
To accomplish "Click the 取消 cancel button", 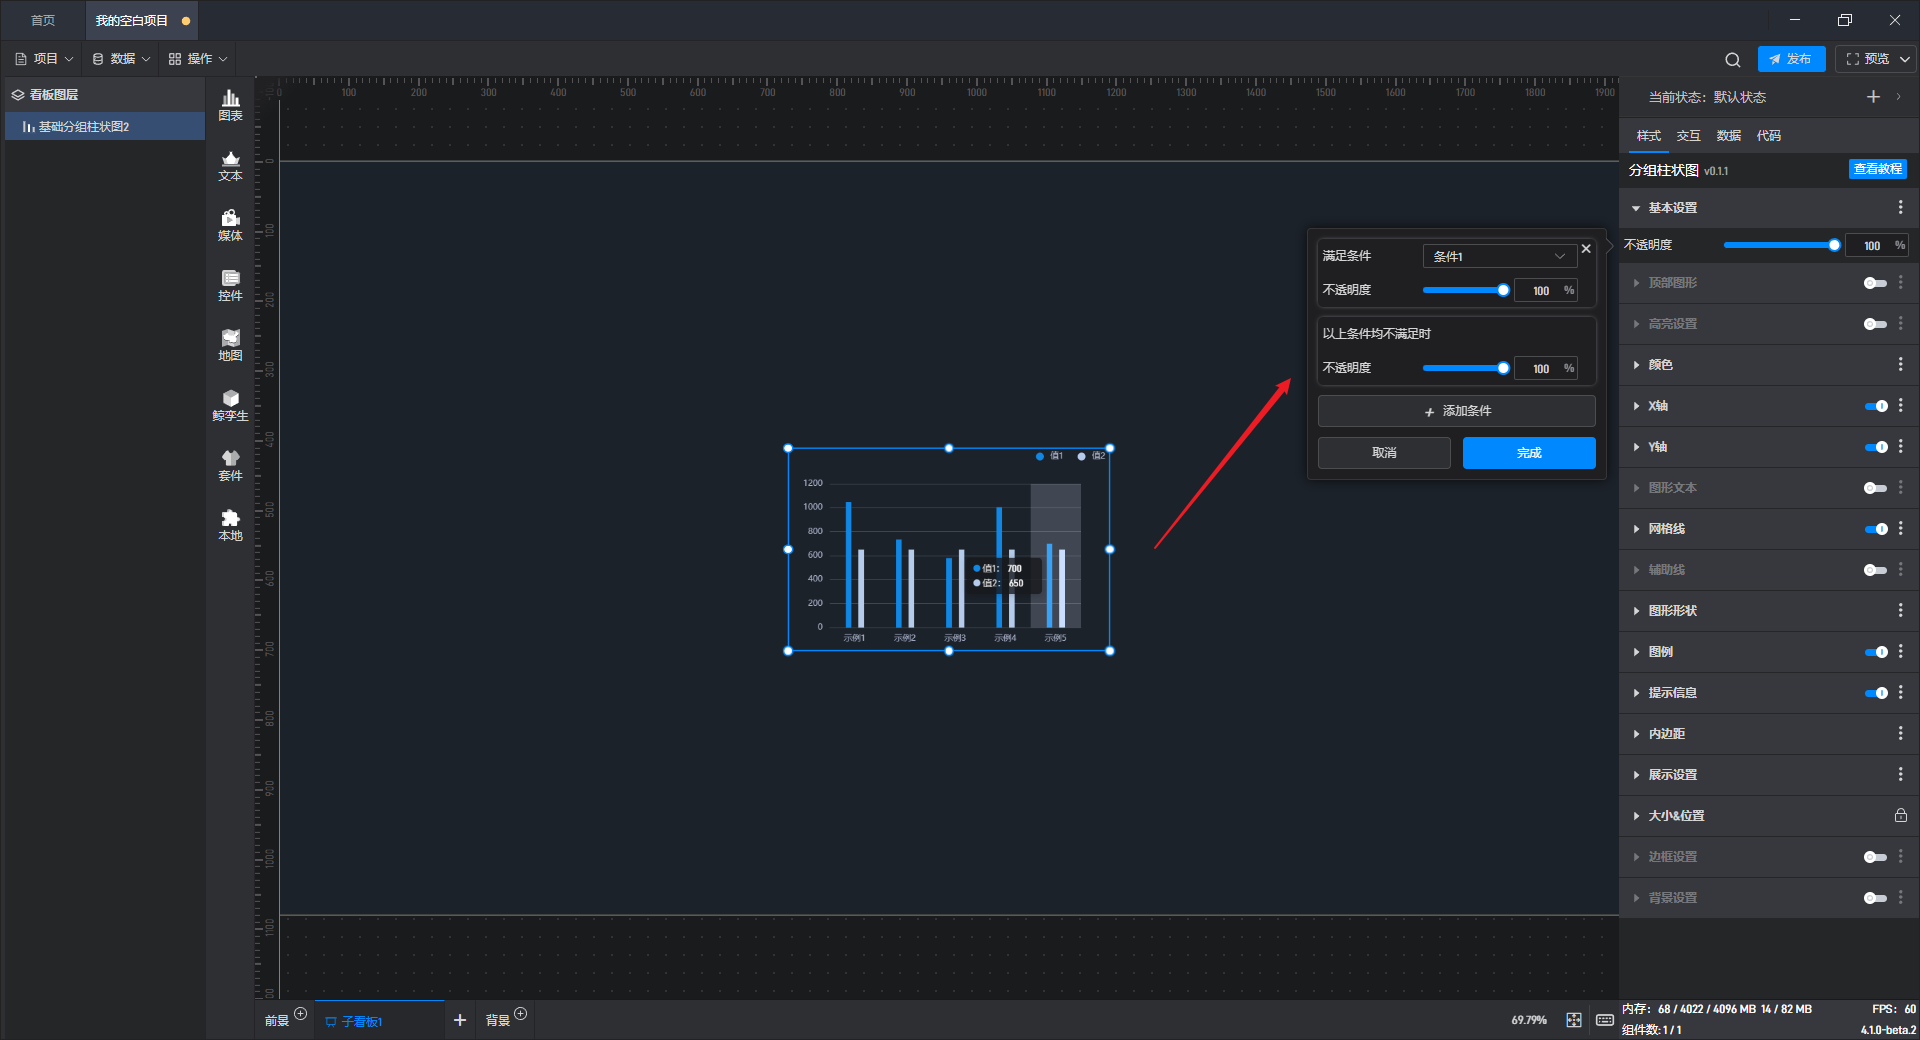I will [1384, 453].
